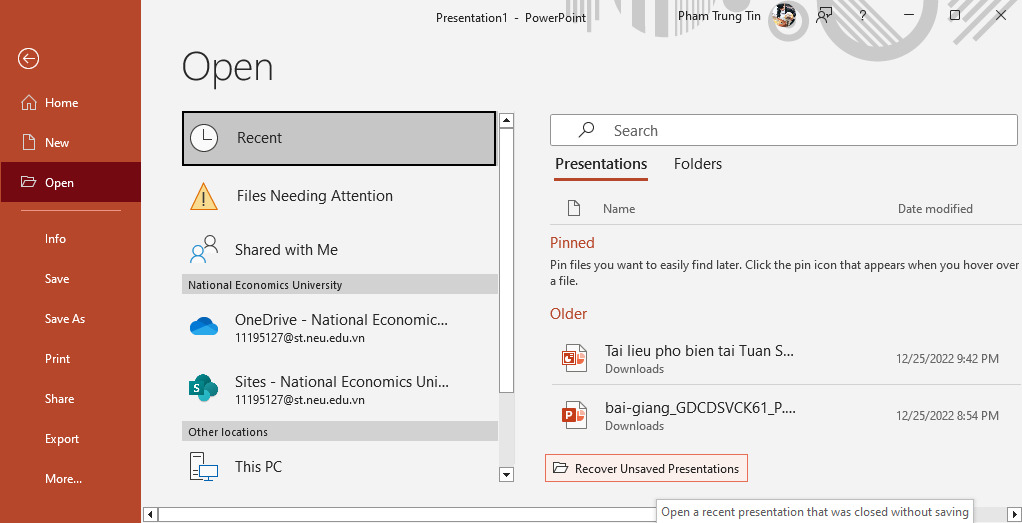This screenshot has width=1022, height=523.
Task: Select New in the backstage menu
Action: [70, 143]
